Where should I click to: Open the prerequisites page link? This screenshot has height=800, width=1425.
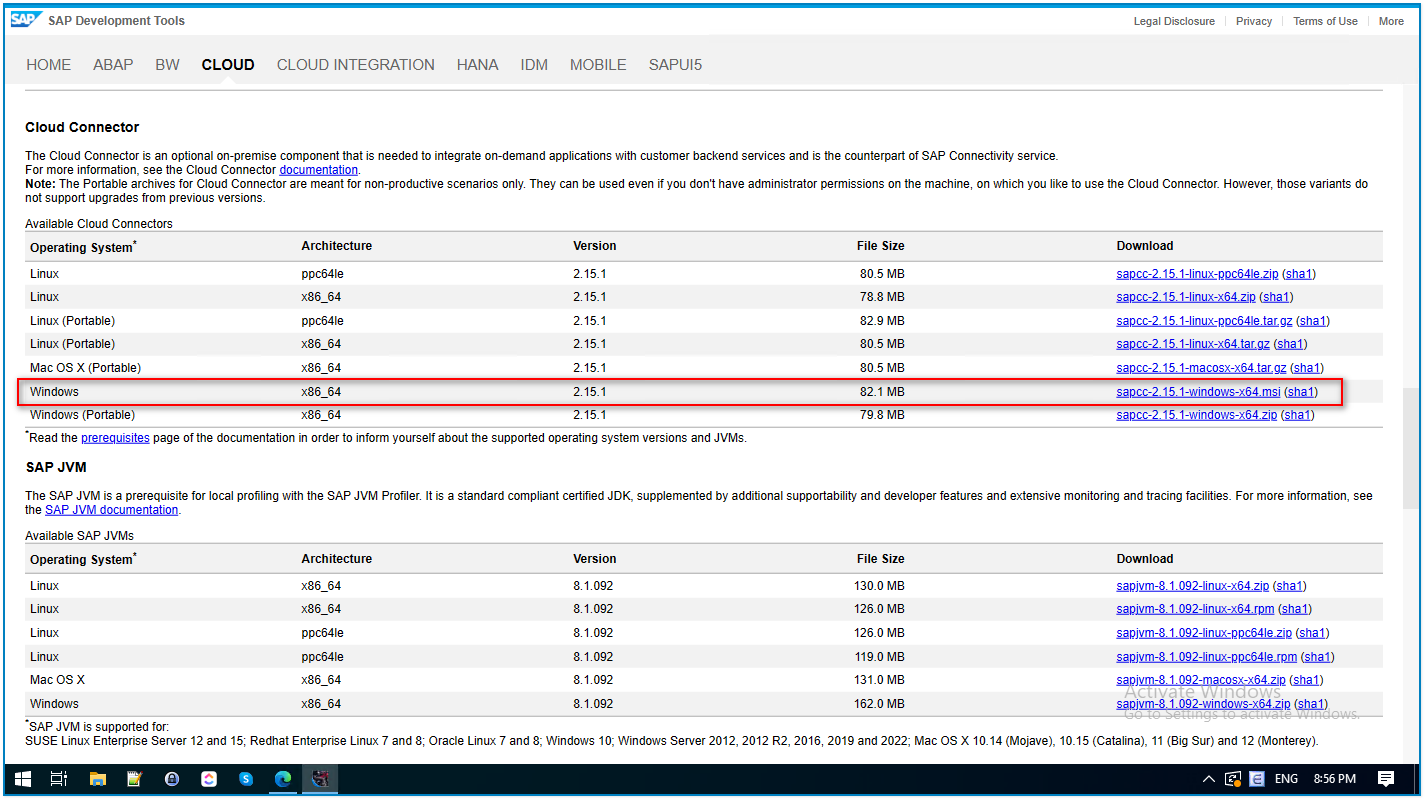tap(115, 437)
